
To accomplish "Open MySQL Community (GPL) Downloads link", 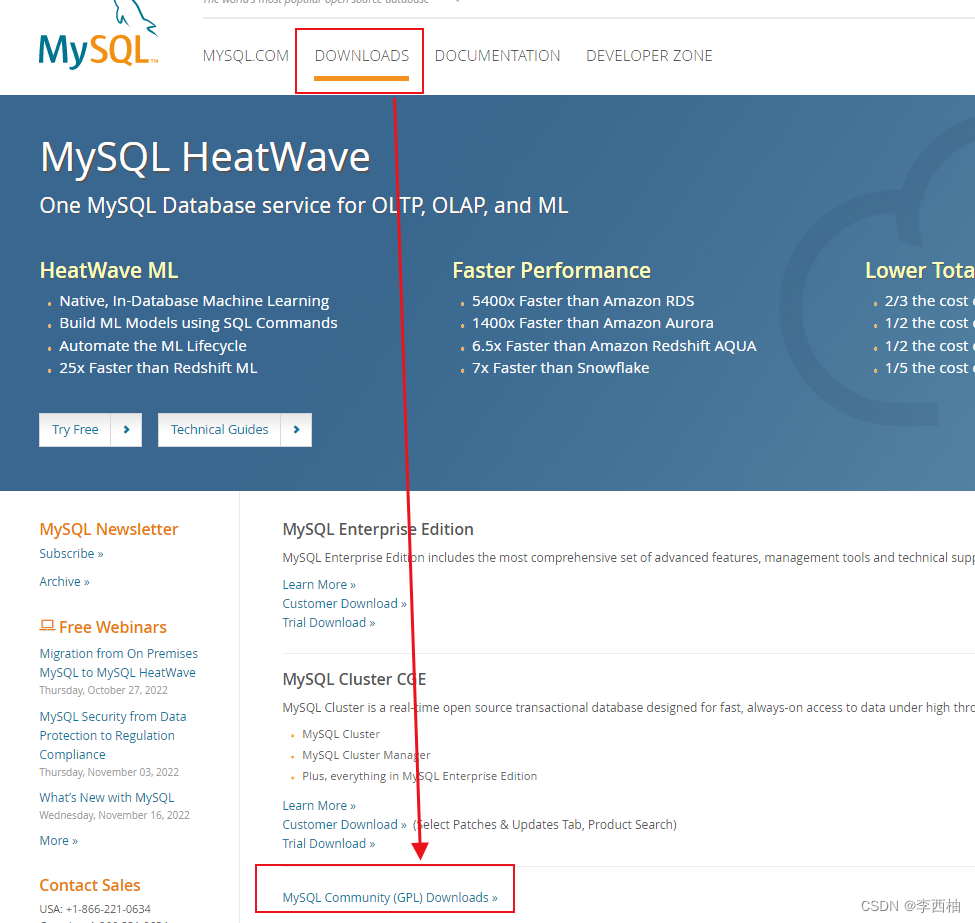I will pos(390,897).
